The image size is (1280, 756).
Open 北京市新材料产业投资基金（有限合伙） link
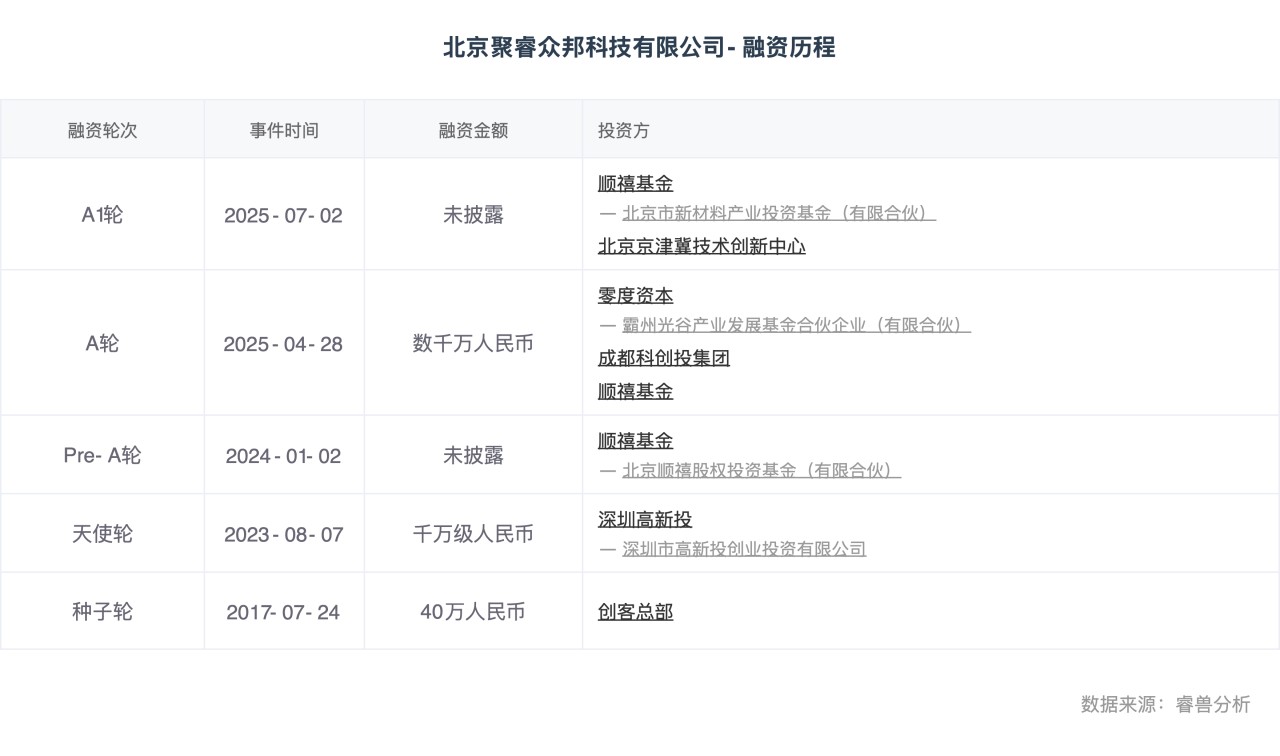(779, 213)
